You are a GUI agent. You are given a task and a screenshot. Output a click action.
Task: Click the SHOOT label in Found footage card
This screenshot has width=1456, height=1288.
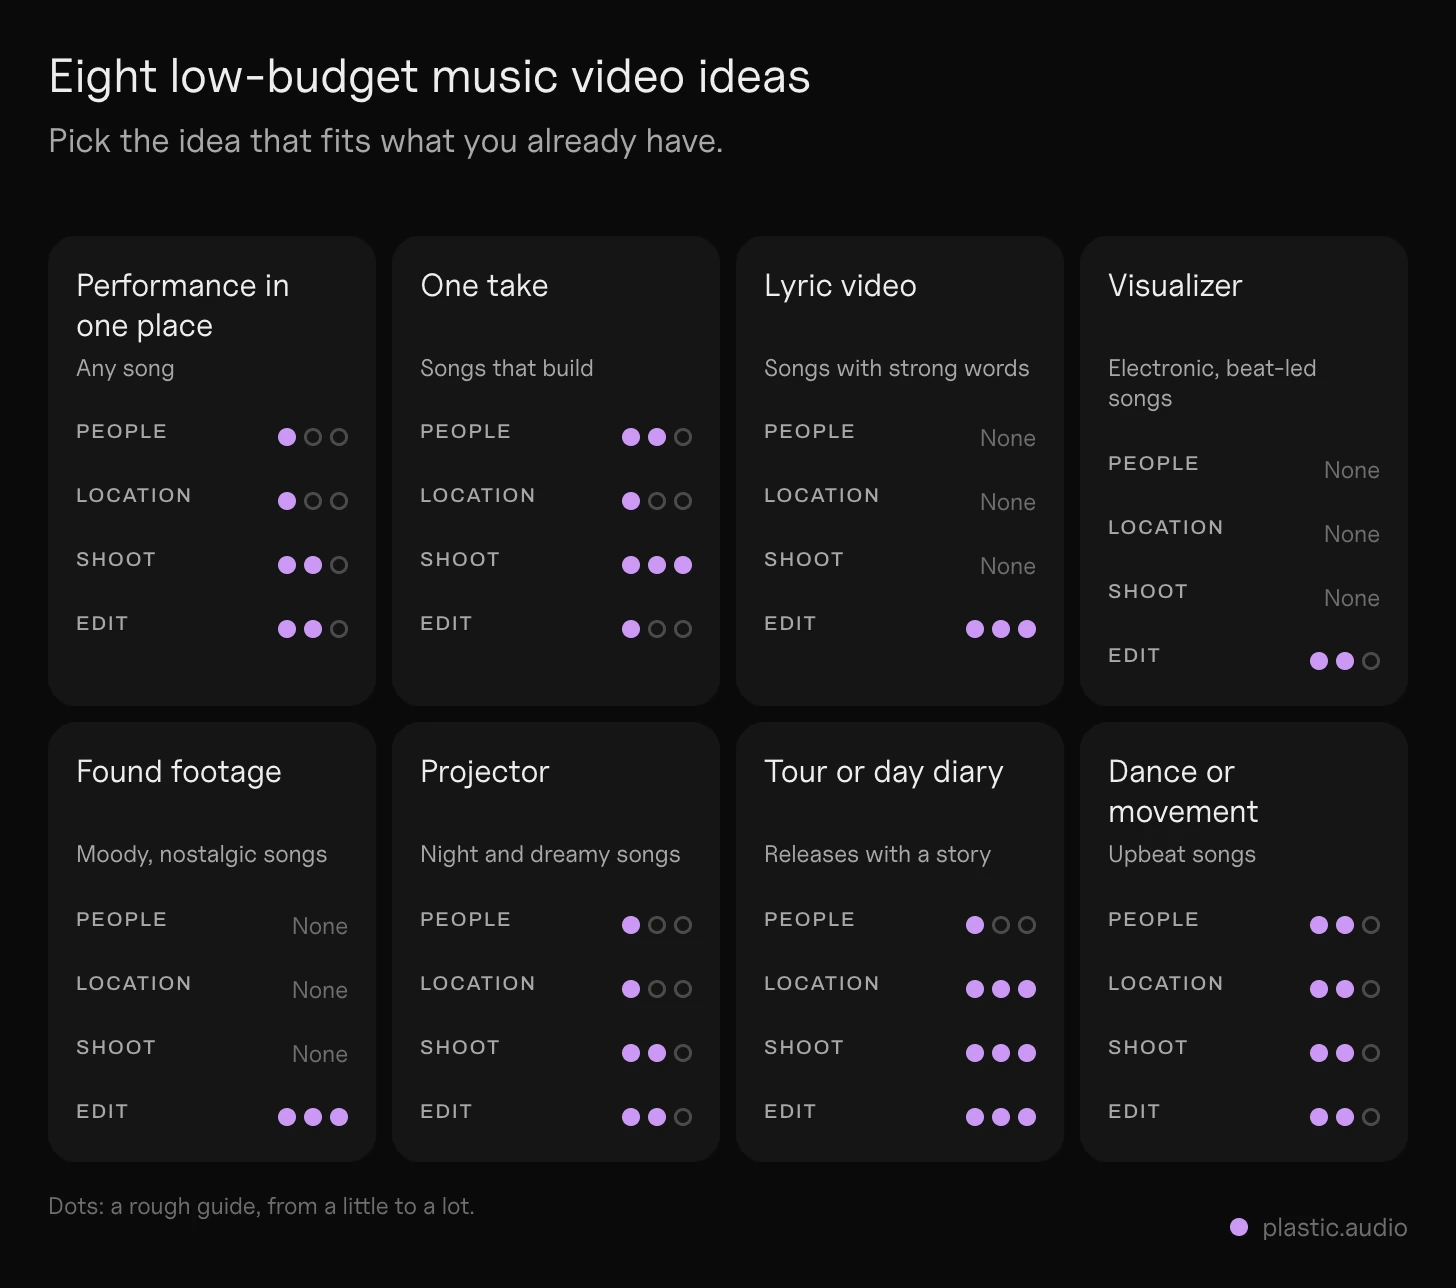116,1048
